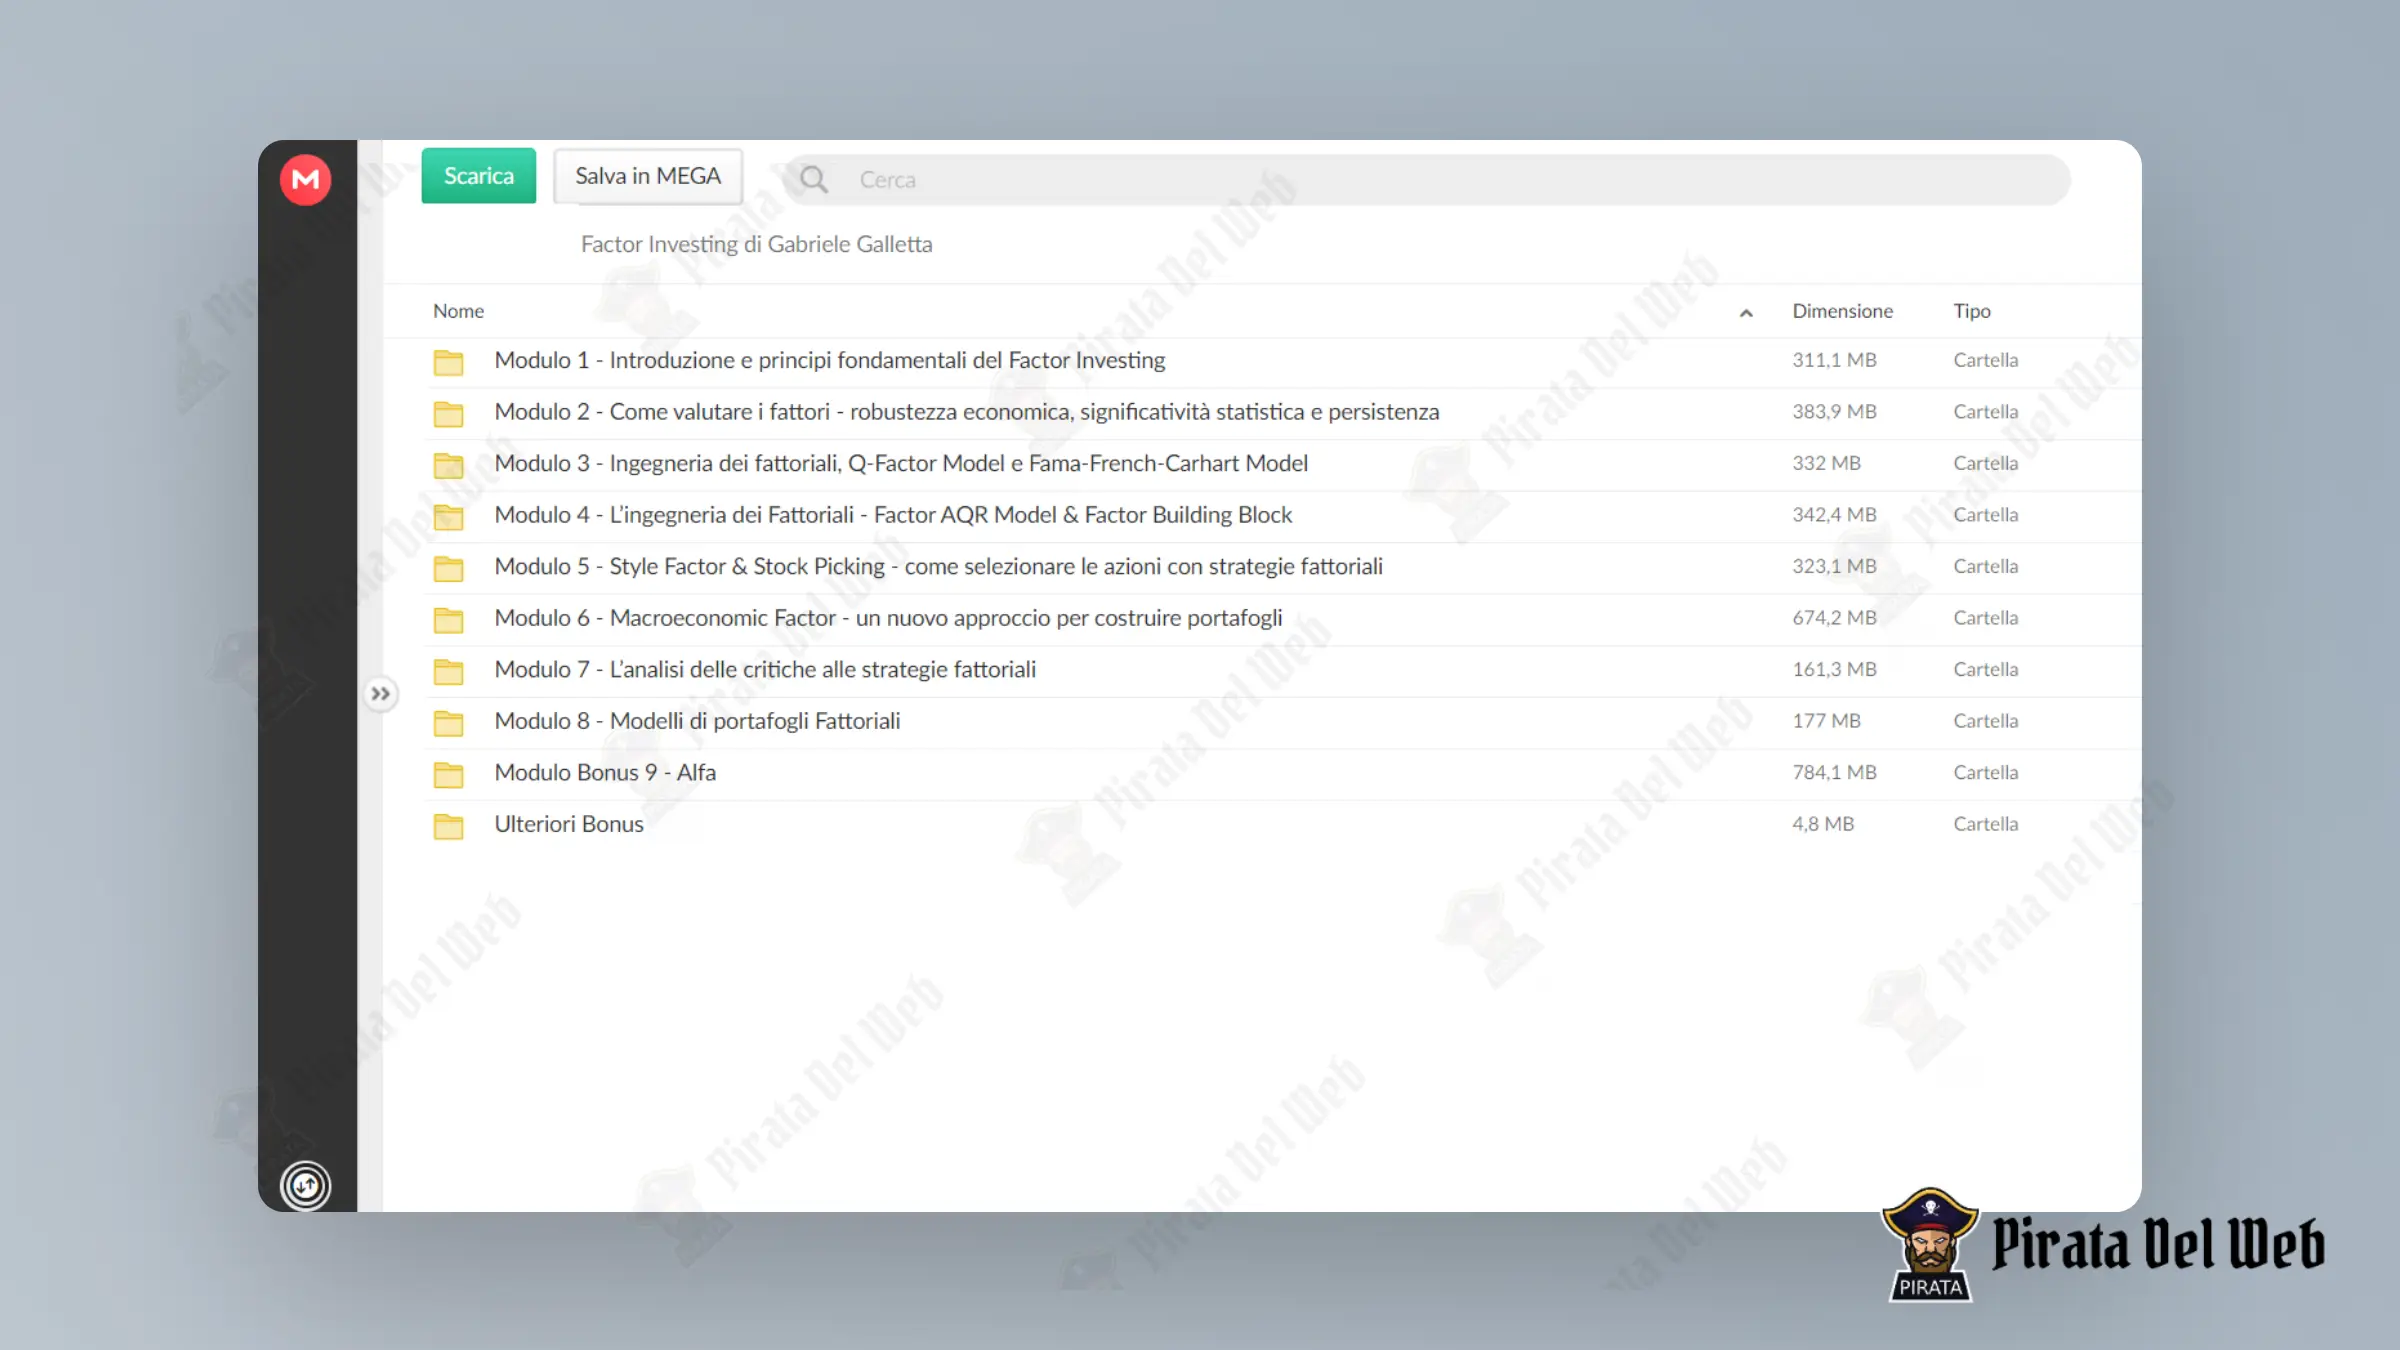Select the Ulteriori Bonus folder icon
This screenshot has width=2400, height=1350.
(x=448, y=826)
